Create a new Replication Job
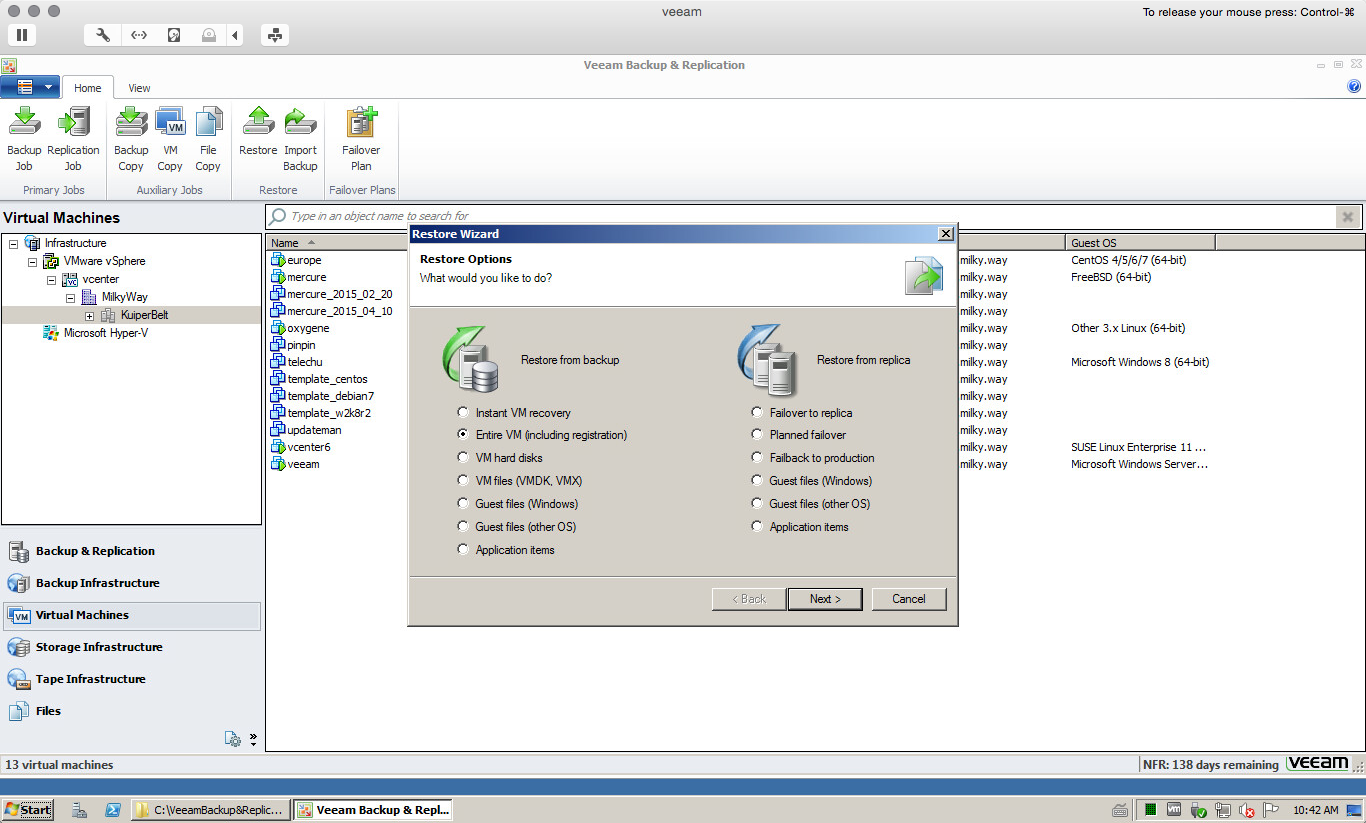 tap(73, 139)
